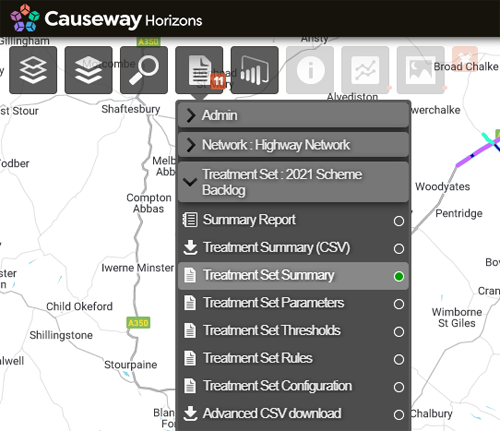500x431 pixels.
Task: Open the bar chart dashboard tool
Action: (254, 70)
